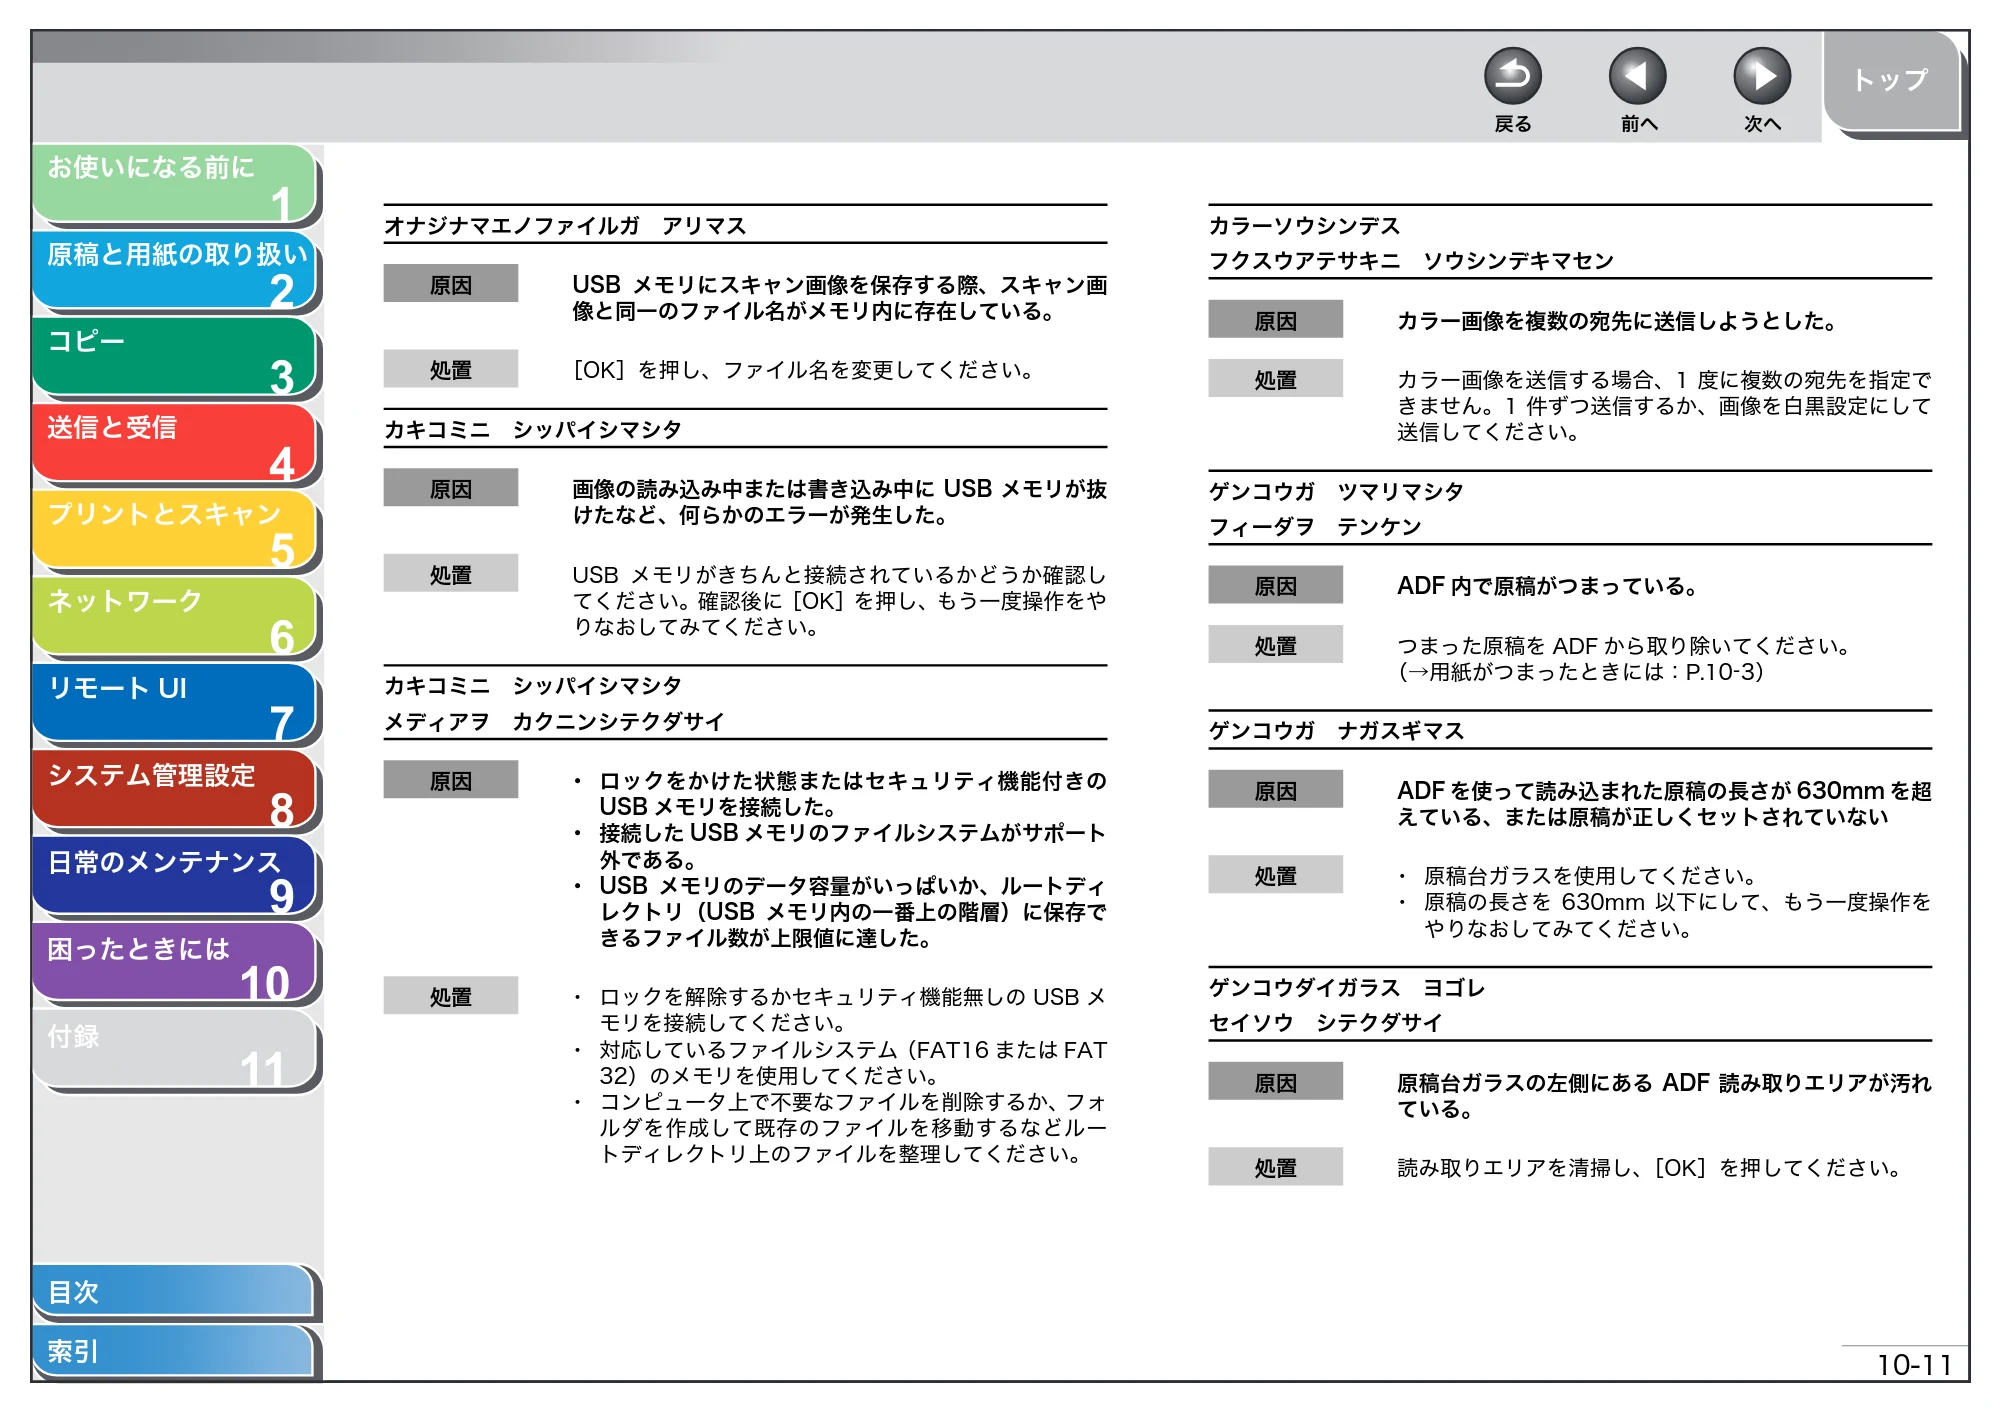2000x1414 pixels.
Task: Click the フィーダヲ テンケン heading
Action: (1315, 527)
